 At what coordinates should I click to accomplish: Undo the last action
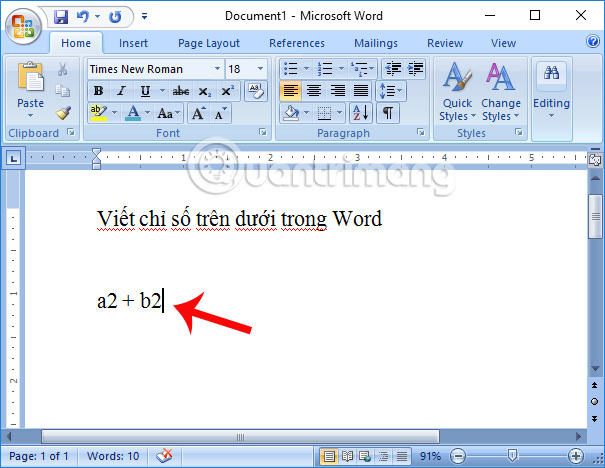[83, 17]
